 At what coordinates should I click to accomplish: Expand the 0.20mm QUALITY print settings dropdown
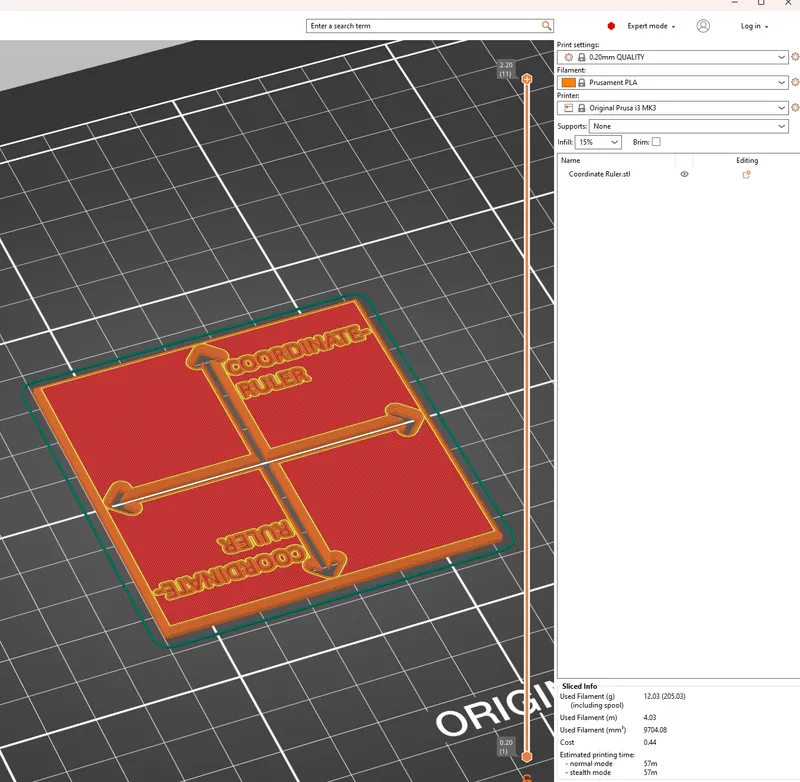(781, 57)
